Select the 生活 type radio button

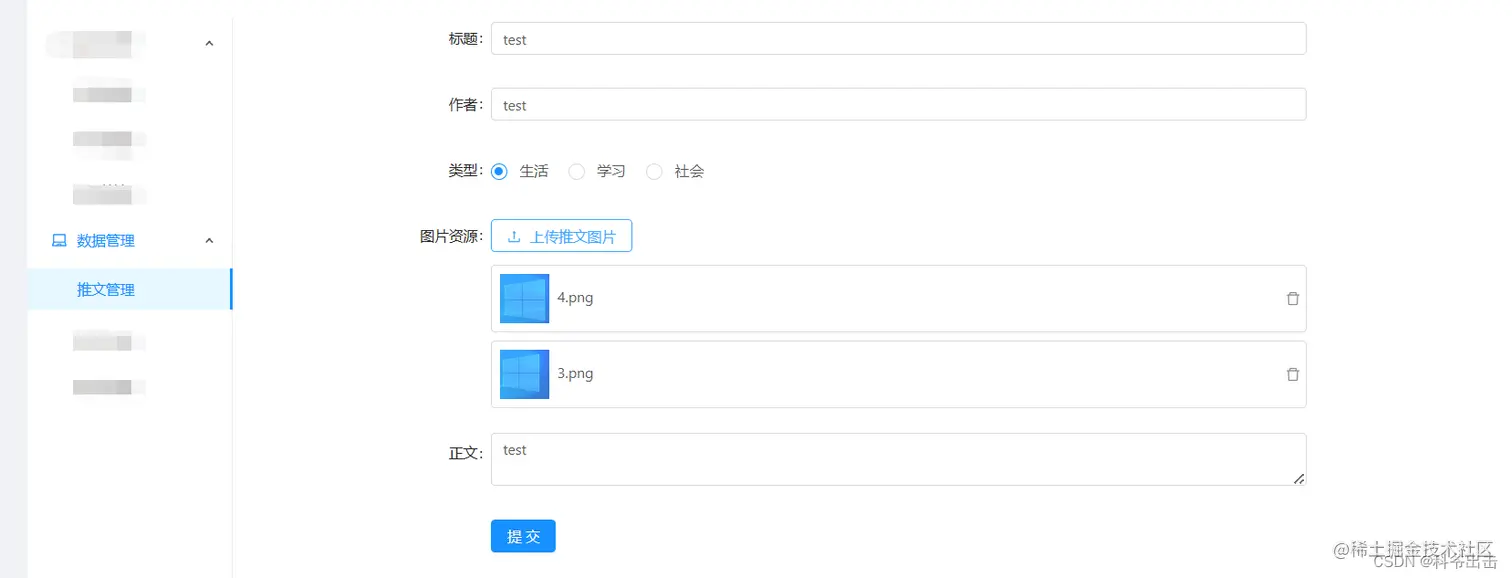pos(499,171)
